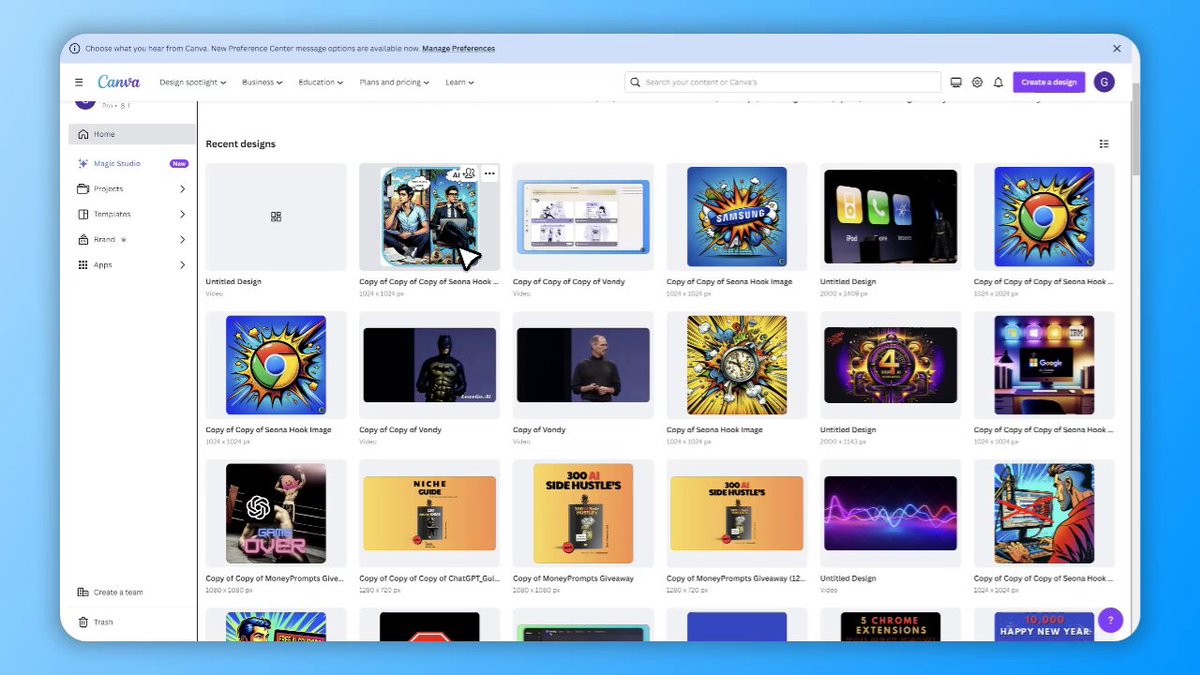Click the title "Copy of Copy of Copy of Vondy"
Screen dimensions: 1200x675
[x=569, y=282]
